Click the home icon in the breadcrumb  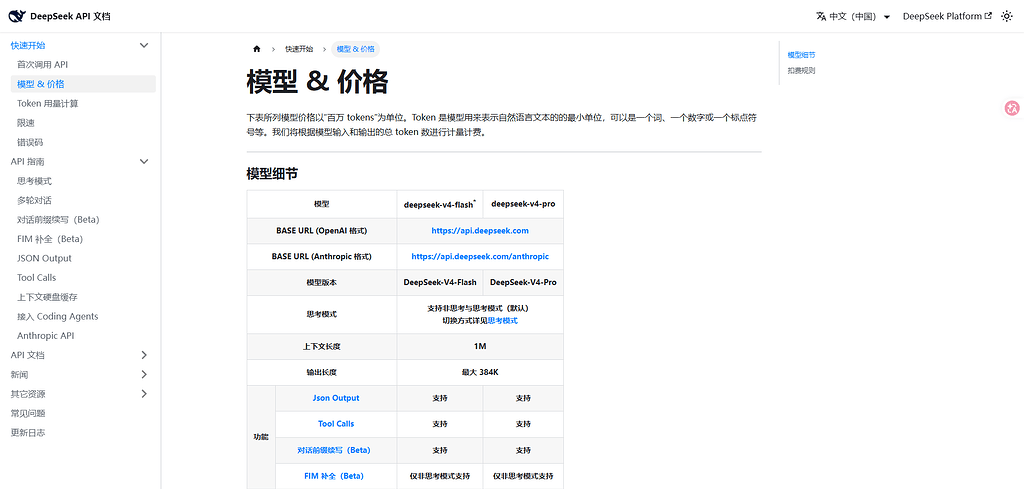[x=257, y=49]
